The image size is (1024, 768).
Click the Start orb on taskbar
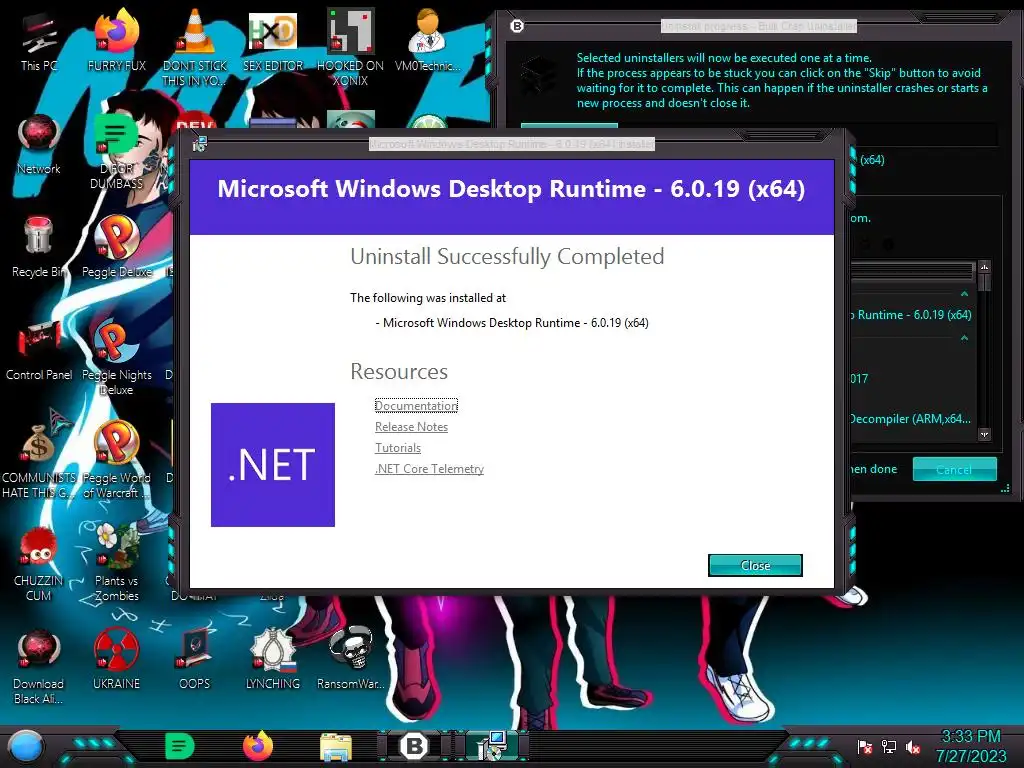coord(25,746)
